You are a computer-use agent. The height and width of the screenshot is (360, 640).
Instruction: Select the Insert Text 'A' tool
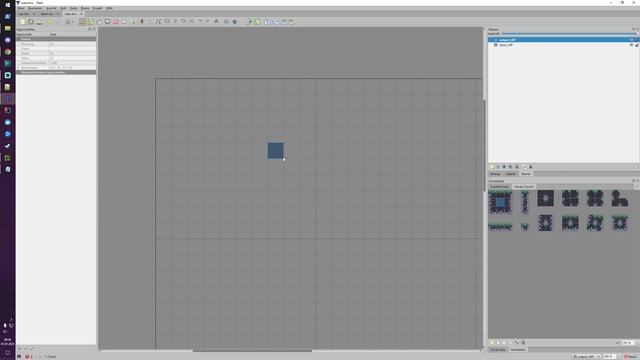point(216,21)
